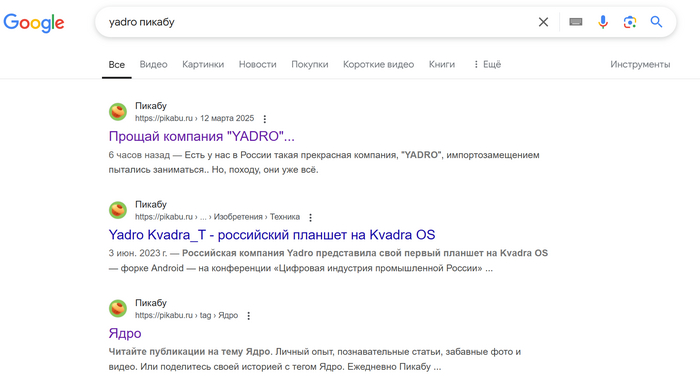The width and height of the screenshot is (700, 381).
Task: Open 'Yadro Kvadra_T' tablet result
Action: pyautogui.click(x=272, y=234)
